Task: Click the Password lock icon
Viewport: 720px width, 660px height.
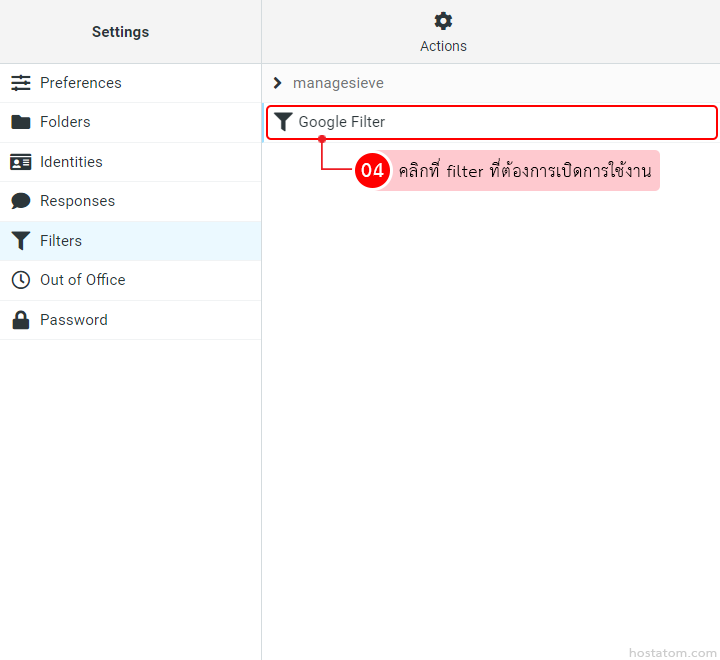Action: (21, 320)
